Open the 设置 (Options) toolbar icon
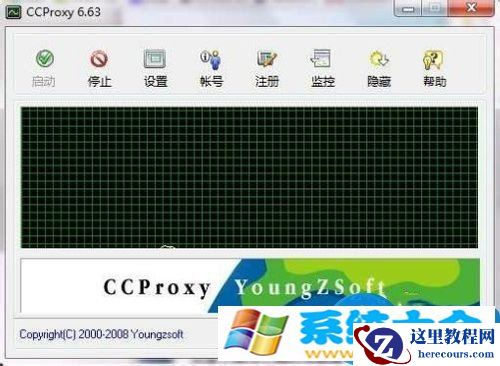Screen dimensions: 500x366 tap(155, 59)
